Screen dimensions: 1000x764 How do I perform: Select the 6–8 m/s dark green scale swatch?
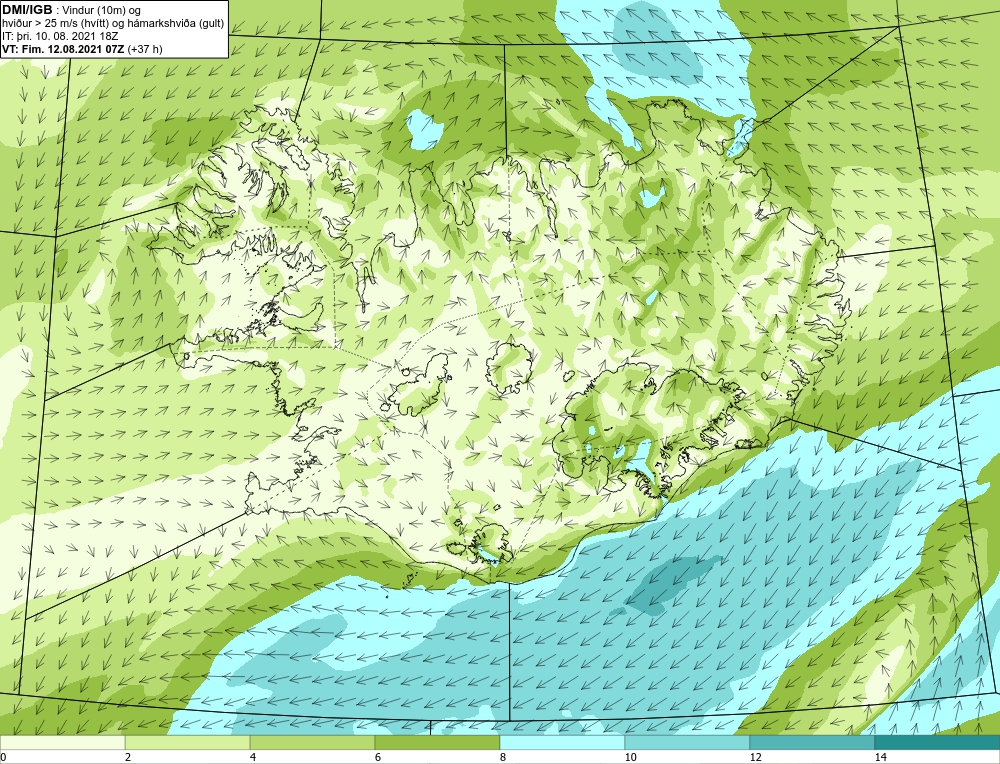(438, 743)
